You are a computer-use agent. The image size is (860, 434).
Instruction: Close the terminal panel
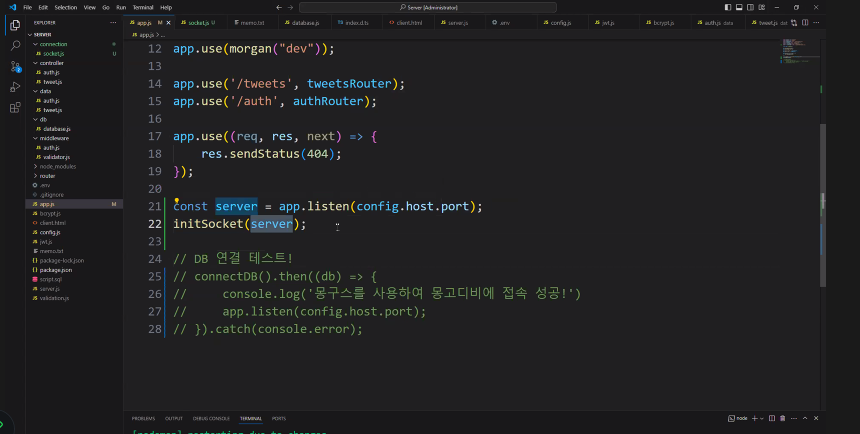[816, 418]
